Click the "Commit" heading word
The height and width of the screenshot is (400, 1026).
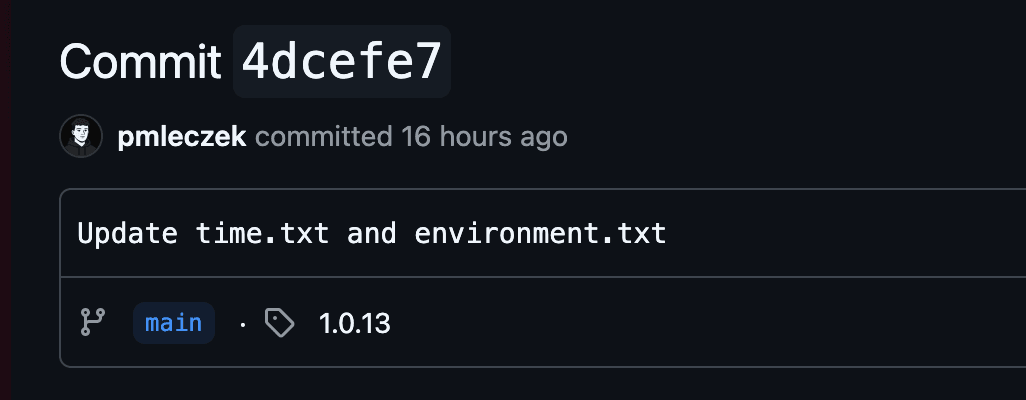140,63
